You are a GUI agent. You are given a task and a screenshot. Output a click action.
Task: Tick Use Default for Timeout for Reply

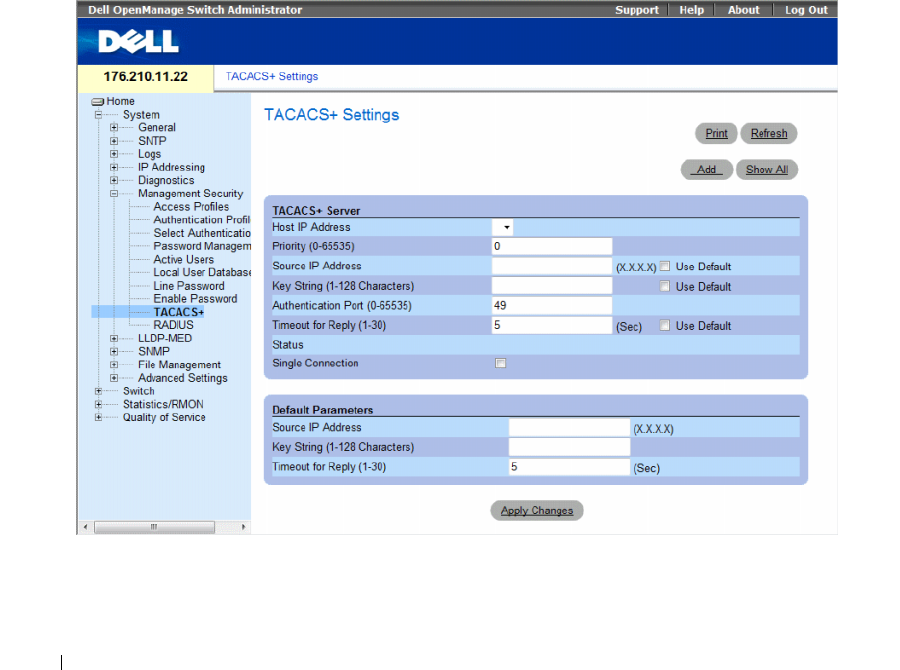click(665, 325)
